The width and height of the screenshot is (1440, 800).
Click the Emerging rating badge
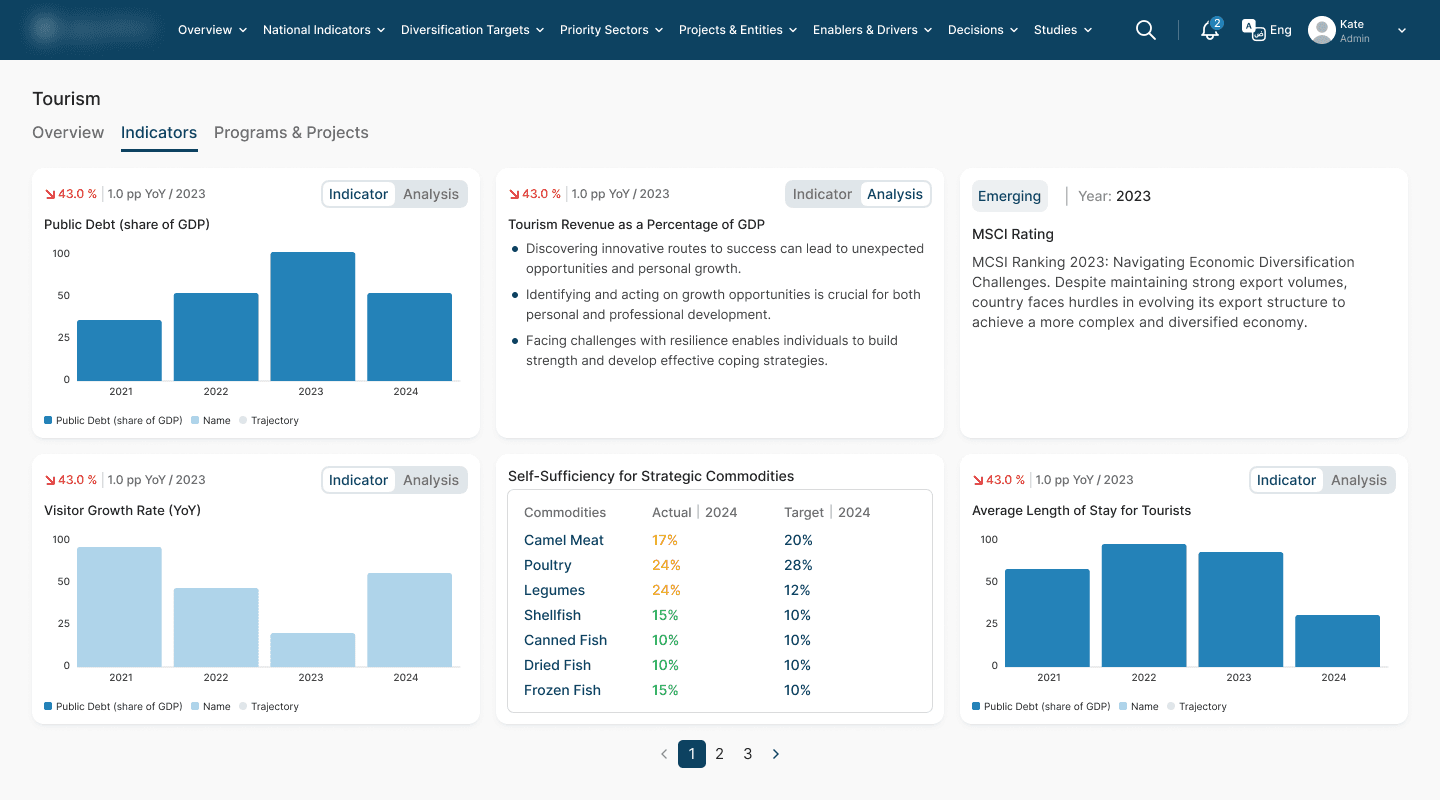(1009, 196)
